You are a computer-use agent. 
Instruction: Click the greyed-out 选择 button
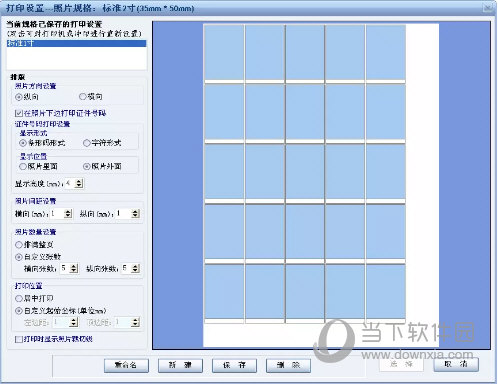pyautogui.click(x=402, y=364)
